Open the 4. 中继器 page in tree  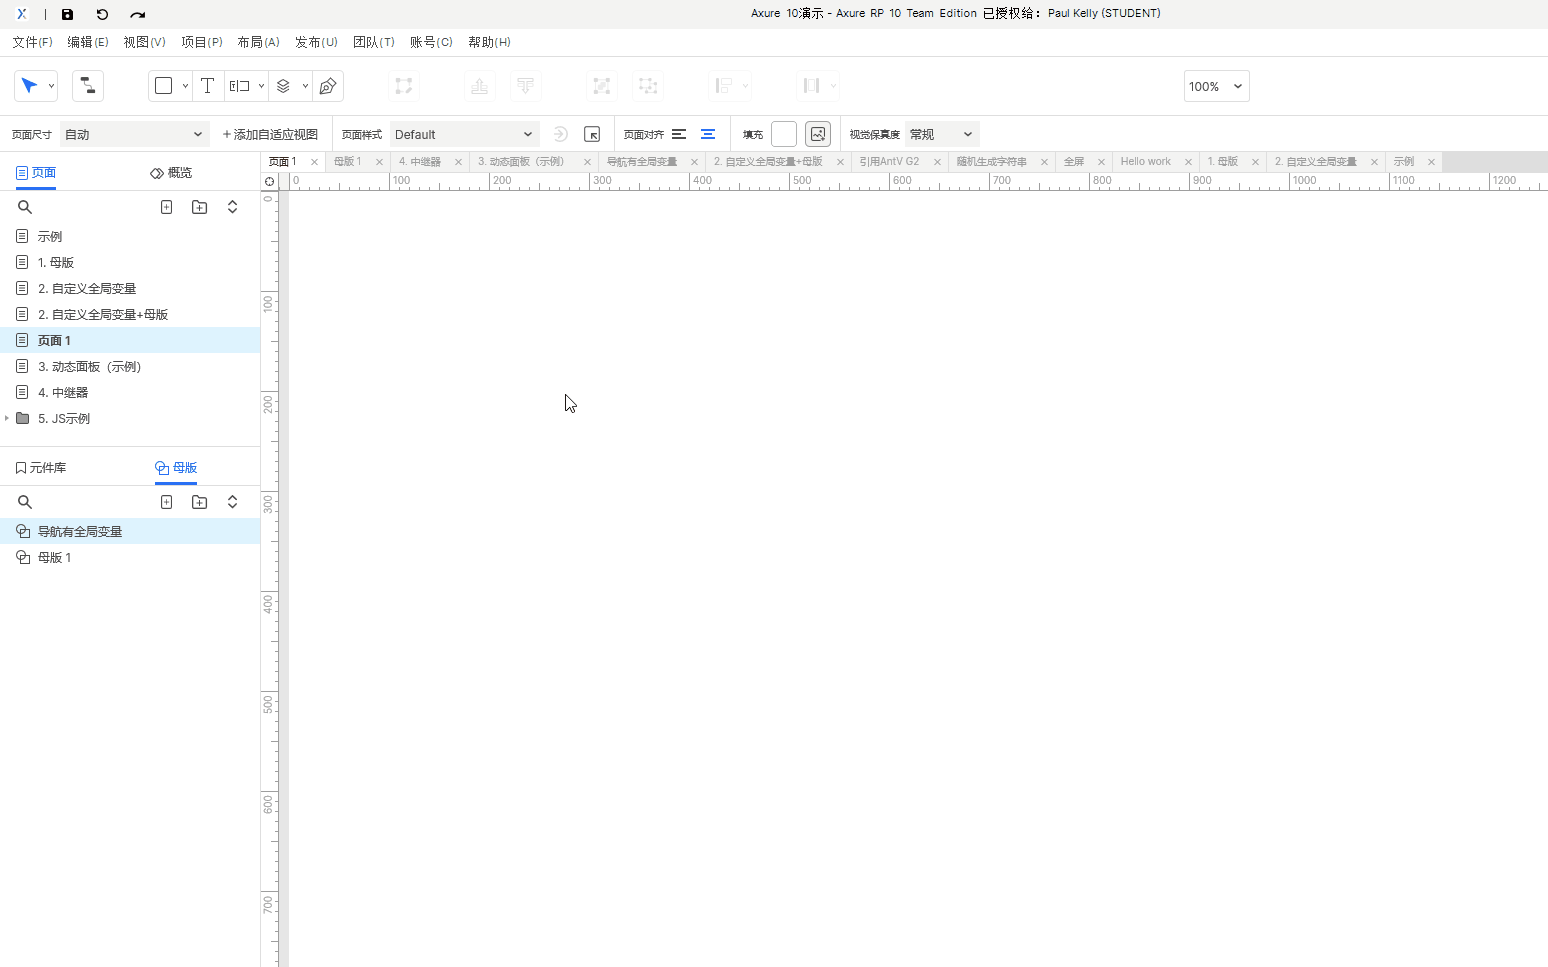click(x=63, y=393)
